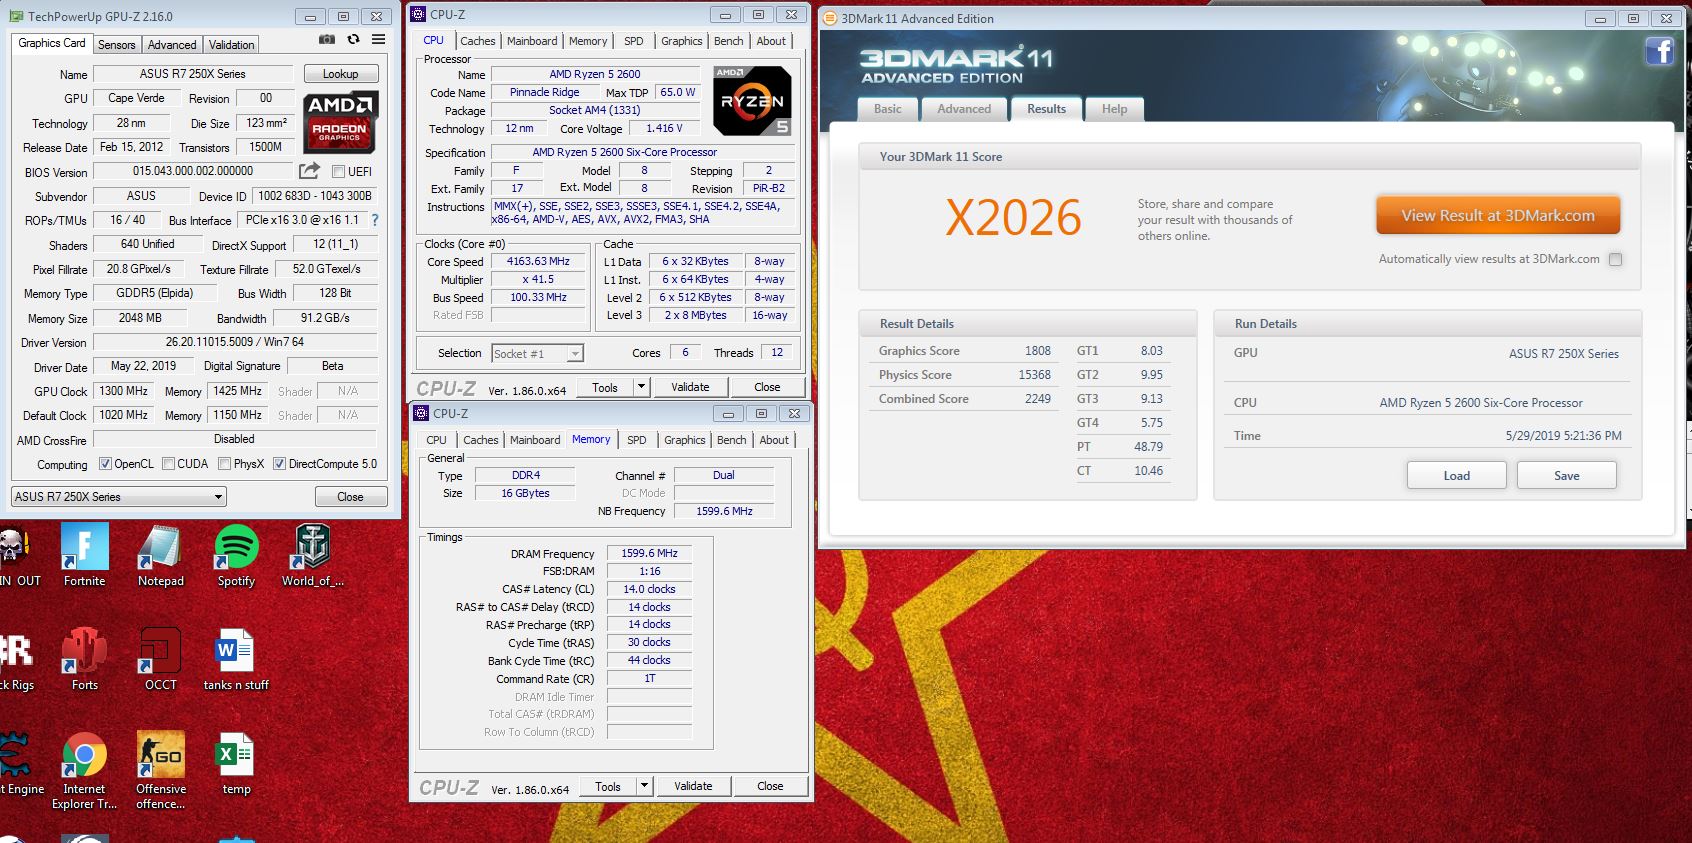Click the Facebook icon in 3DMark 11
This screenshot has width=1692, height=843.
tap(1660, 51)
